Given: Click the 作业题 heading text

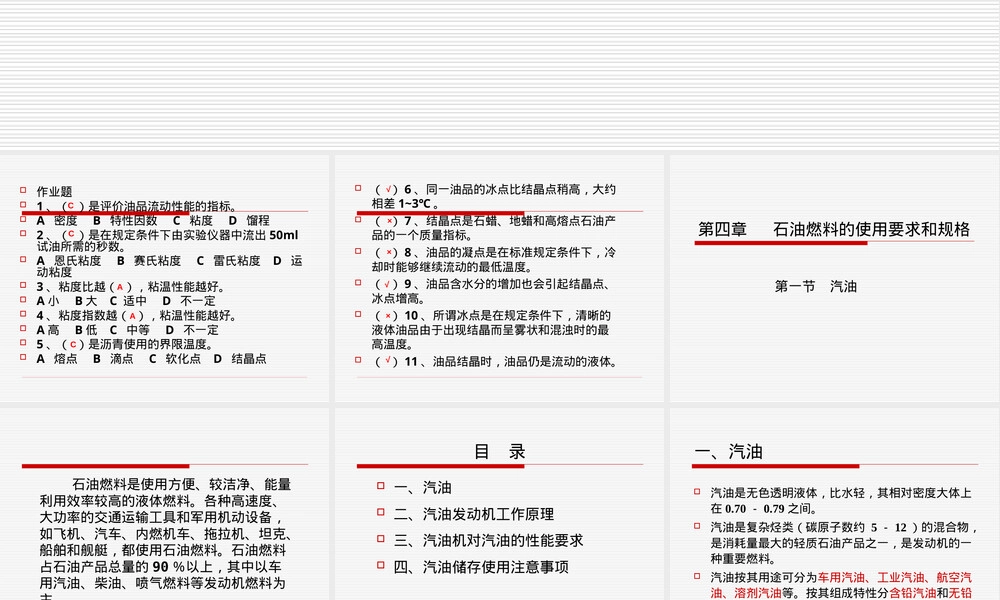Looking at the screenshot, I should 54,191.
